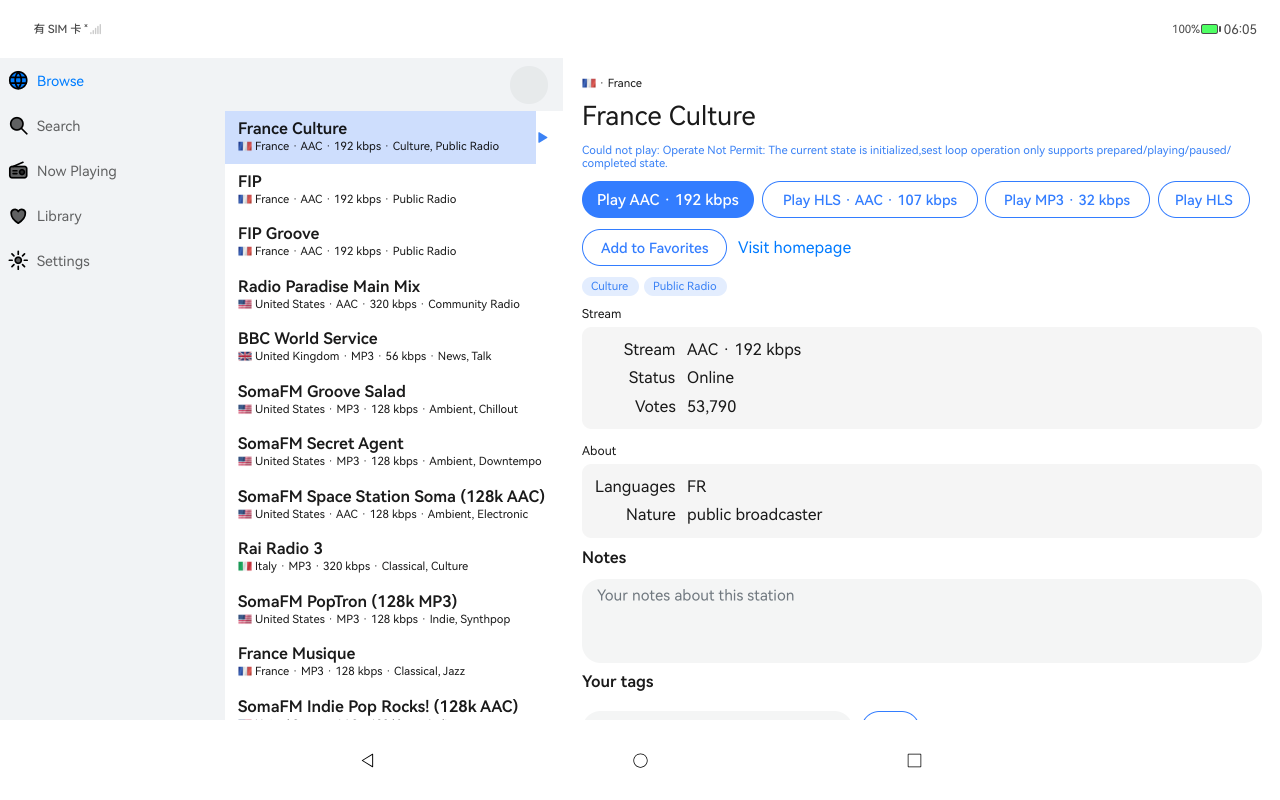
Task: Click the playback error message text
Action: 907,157
